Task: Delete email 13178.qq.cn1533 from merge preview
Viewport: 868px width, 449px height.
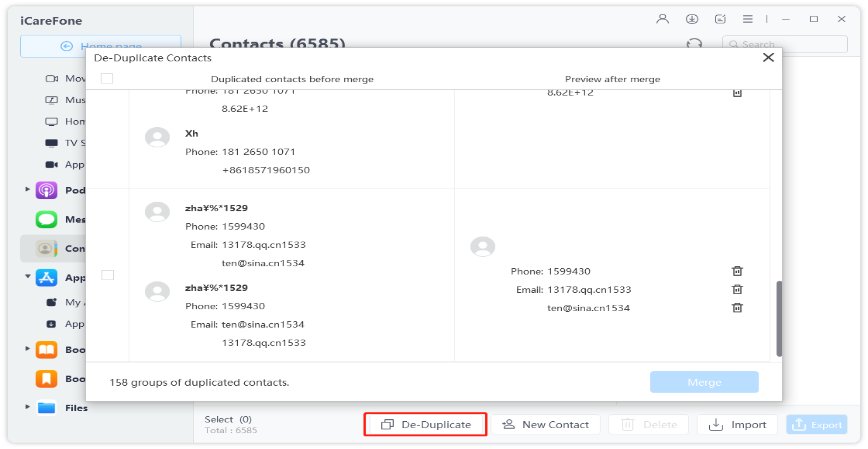Action: tap(737, 289)
